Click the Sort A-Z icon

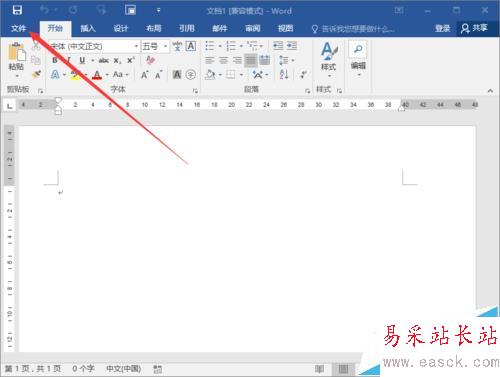point(284,75)
